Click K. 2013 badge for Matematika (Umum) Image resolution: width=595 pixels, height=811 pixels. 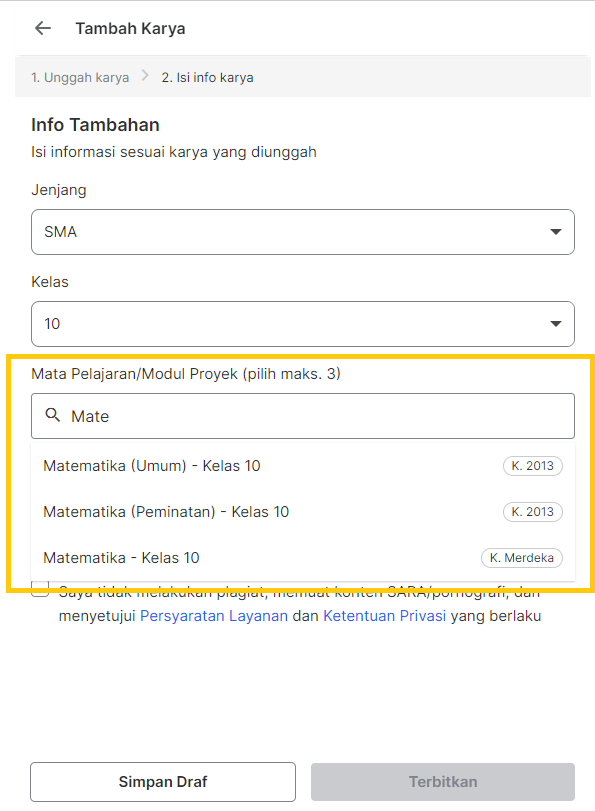(x=532, y=465)
